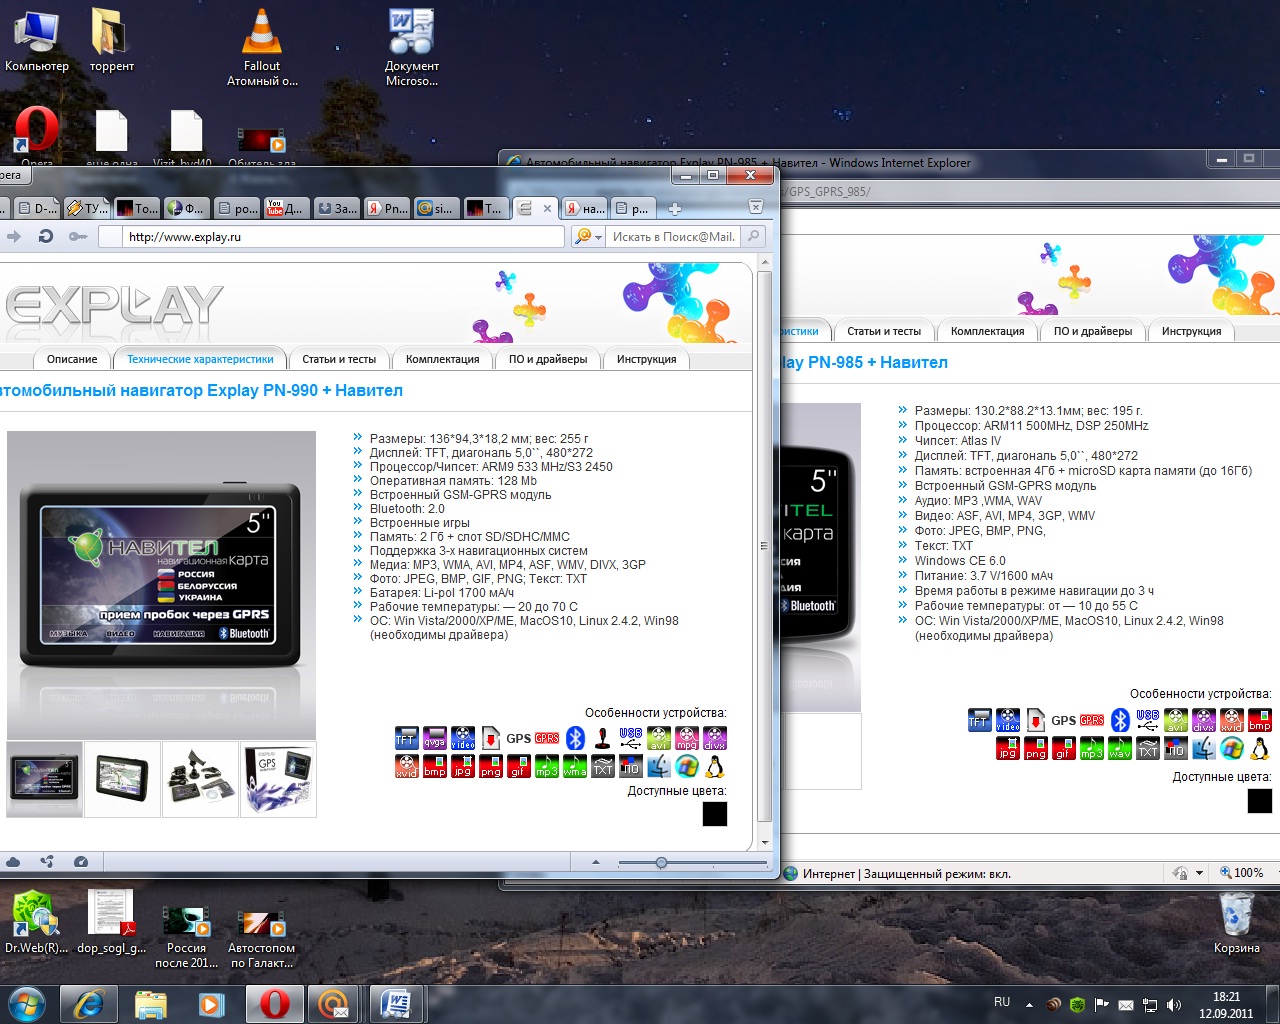Click Windows Start button
1280x1024 pixels.
[27, 1003]
